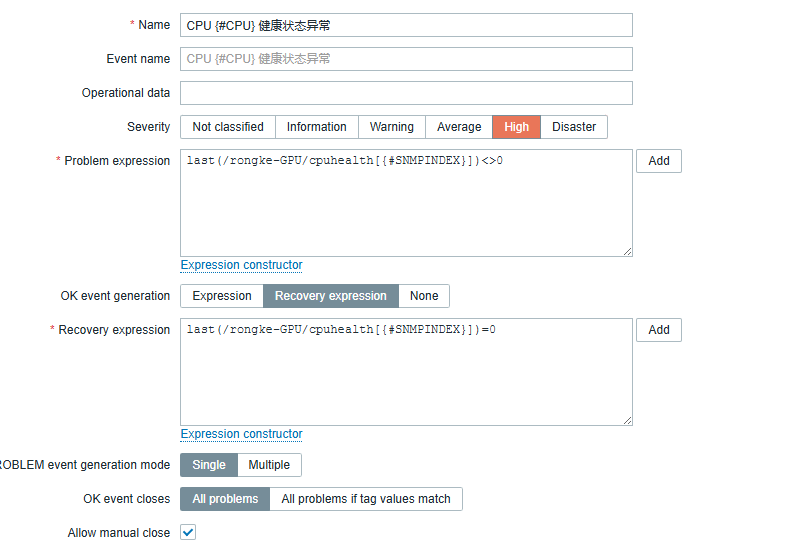Choose Recovery expression for OK event generation
The width and height of the screenshot is (785, 549).
[330, 296]
